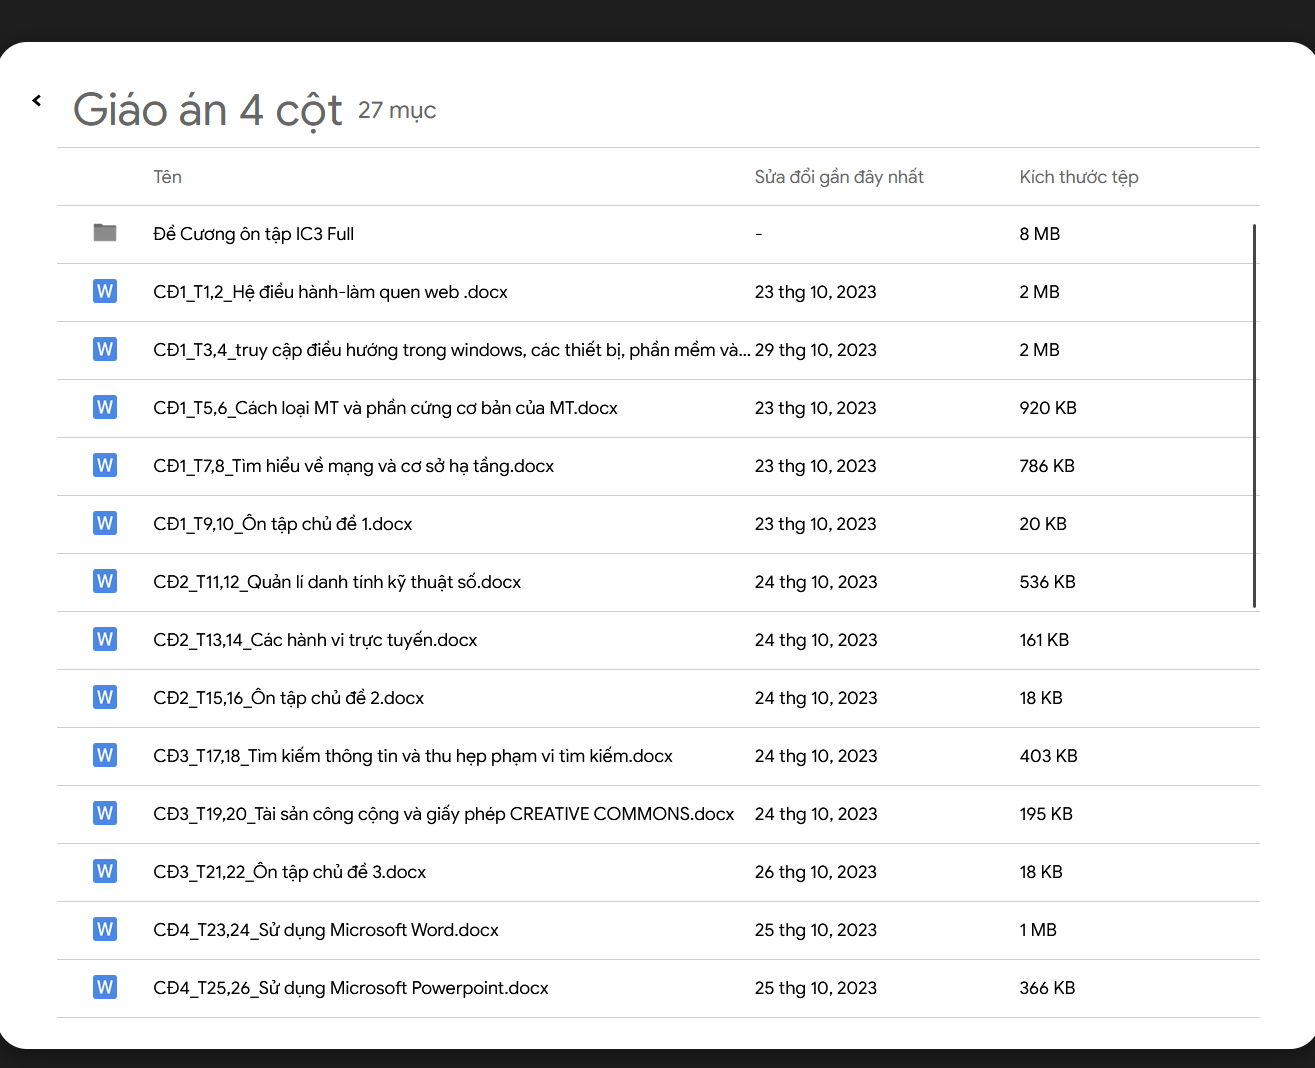1315x1068 pixels.
Task: Click Word icon for CĐ2_T11,12_Quản lí danh tính file
Action: tap(105, 581)
